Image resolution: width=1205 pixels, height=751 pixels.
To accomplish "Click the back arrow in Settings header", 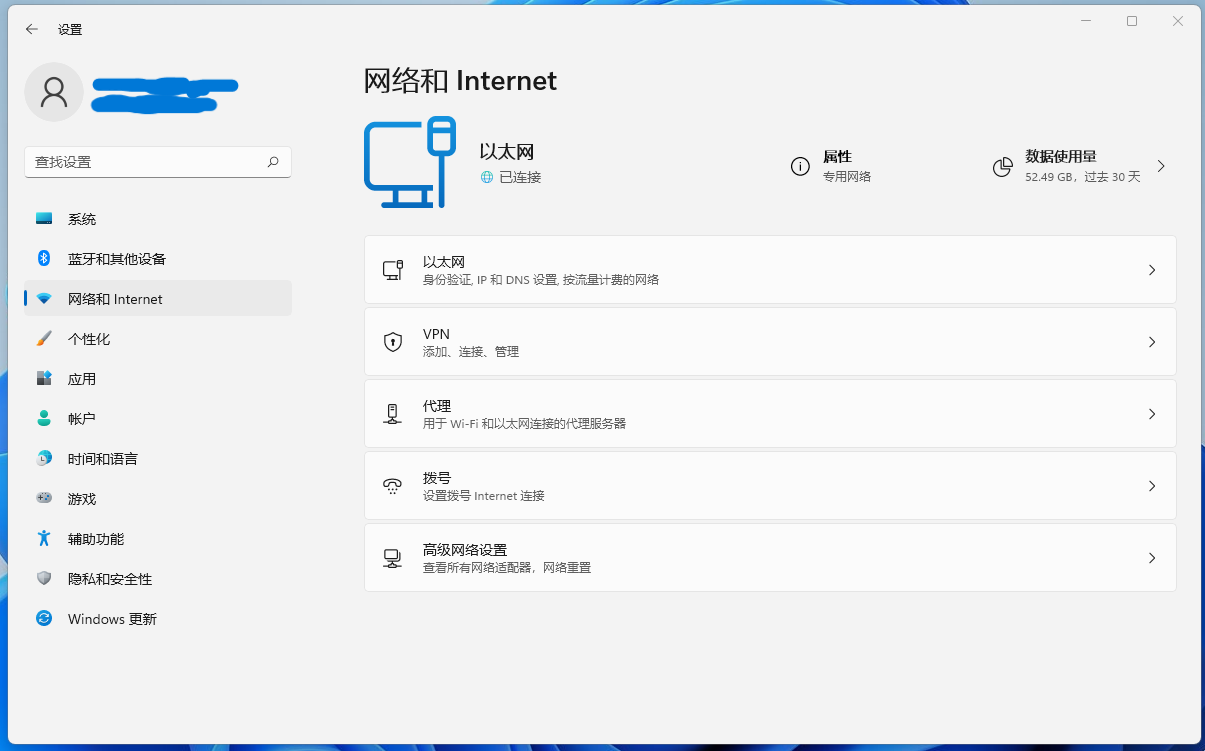I will coord(32,29).
